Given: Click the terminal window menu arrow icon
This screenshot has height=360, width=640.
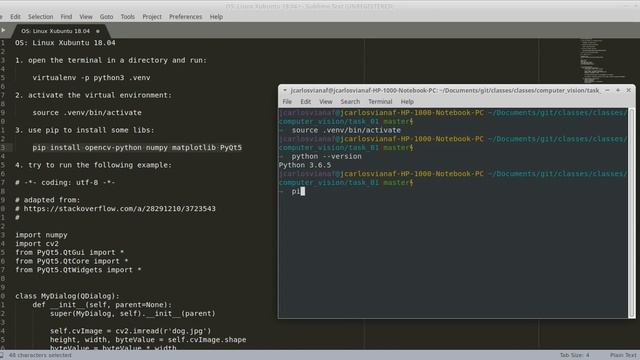Looking at the screenshot, I should point(284,90).
